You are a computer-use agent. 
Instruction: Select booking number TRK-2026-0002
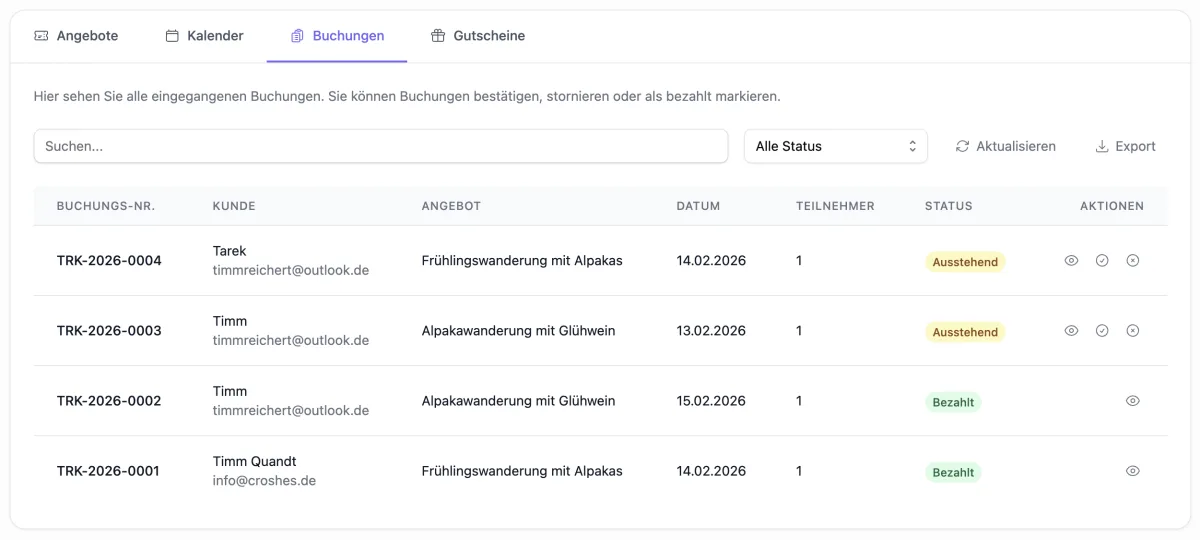pyautogui.click(x=109, y=401)
